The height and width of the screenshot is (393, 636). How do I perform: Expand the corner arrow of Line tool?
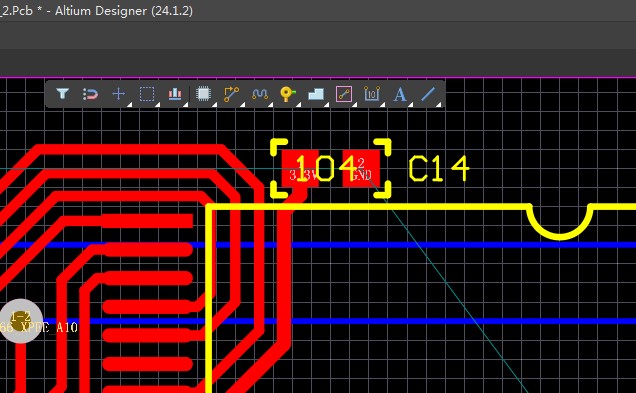pos(438,105)
